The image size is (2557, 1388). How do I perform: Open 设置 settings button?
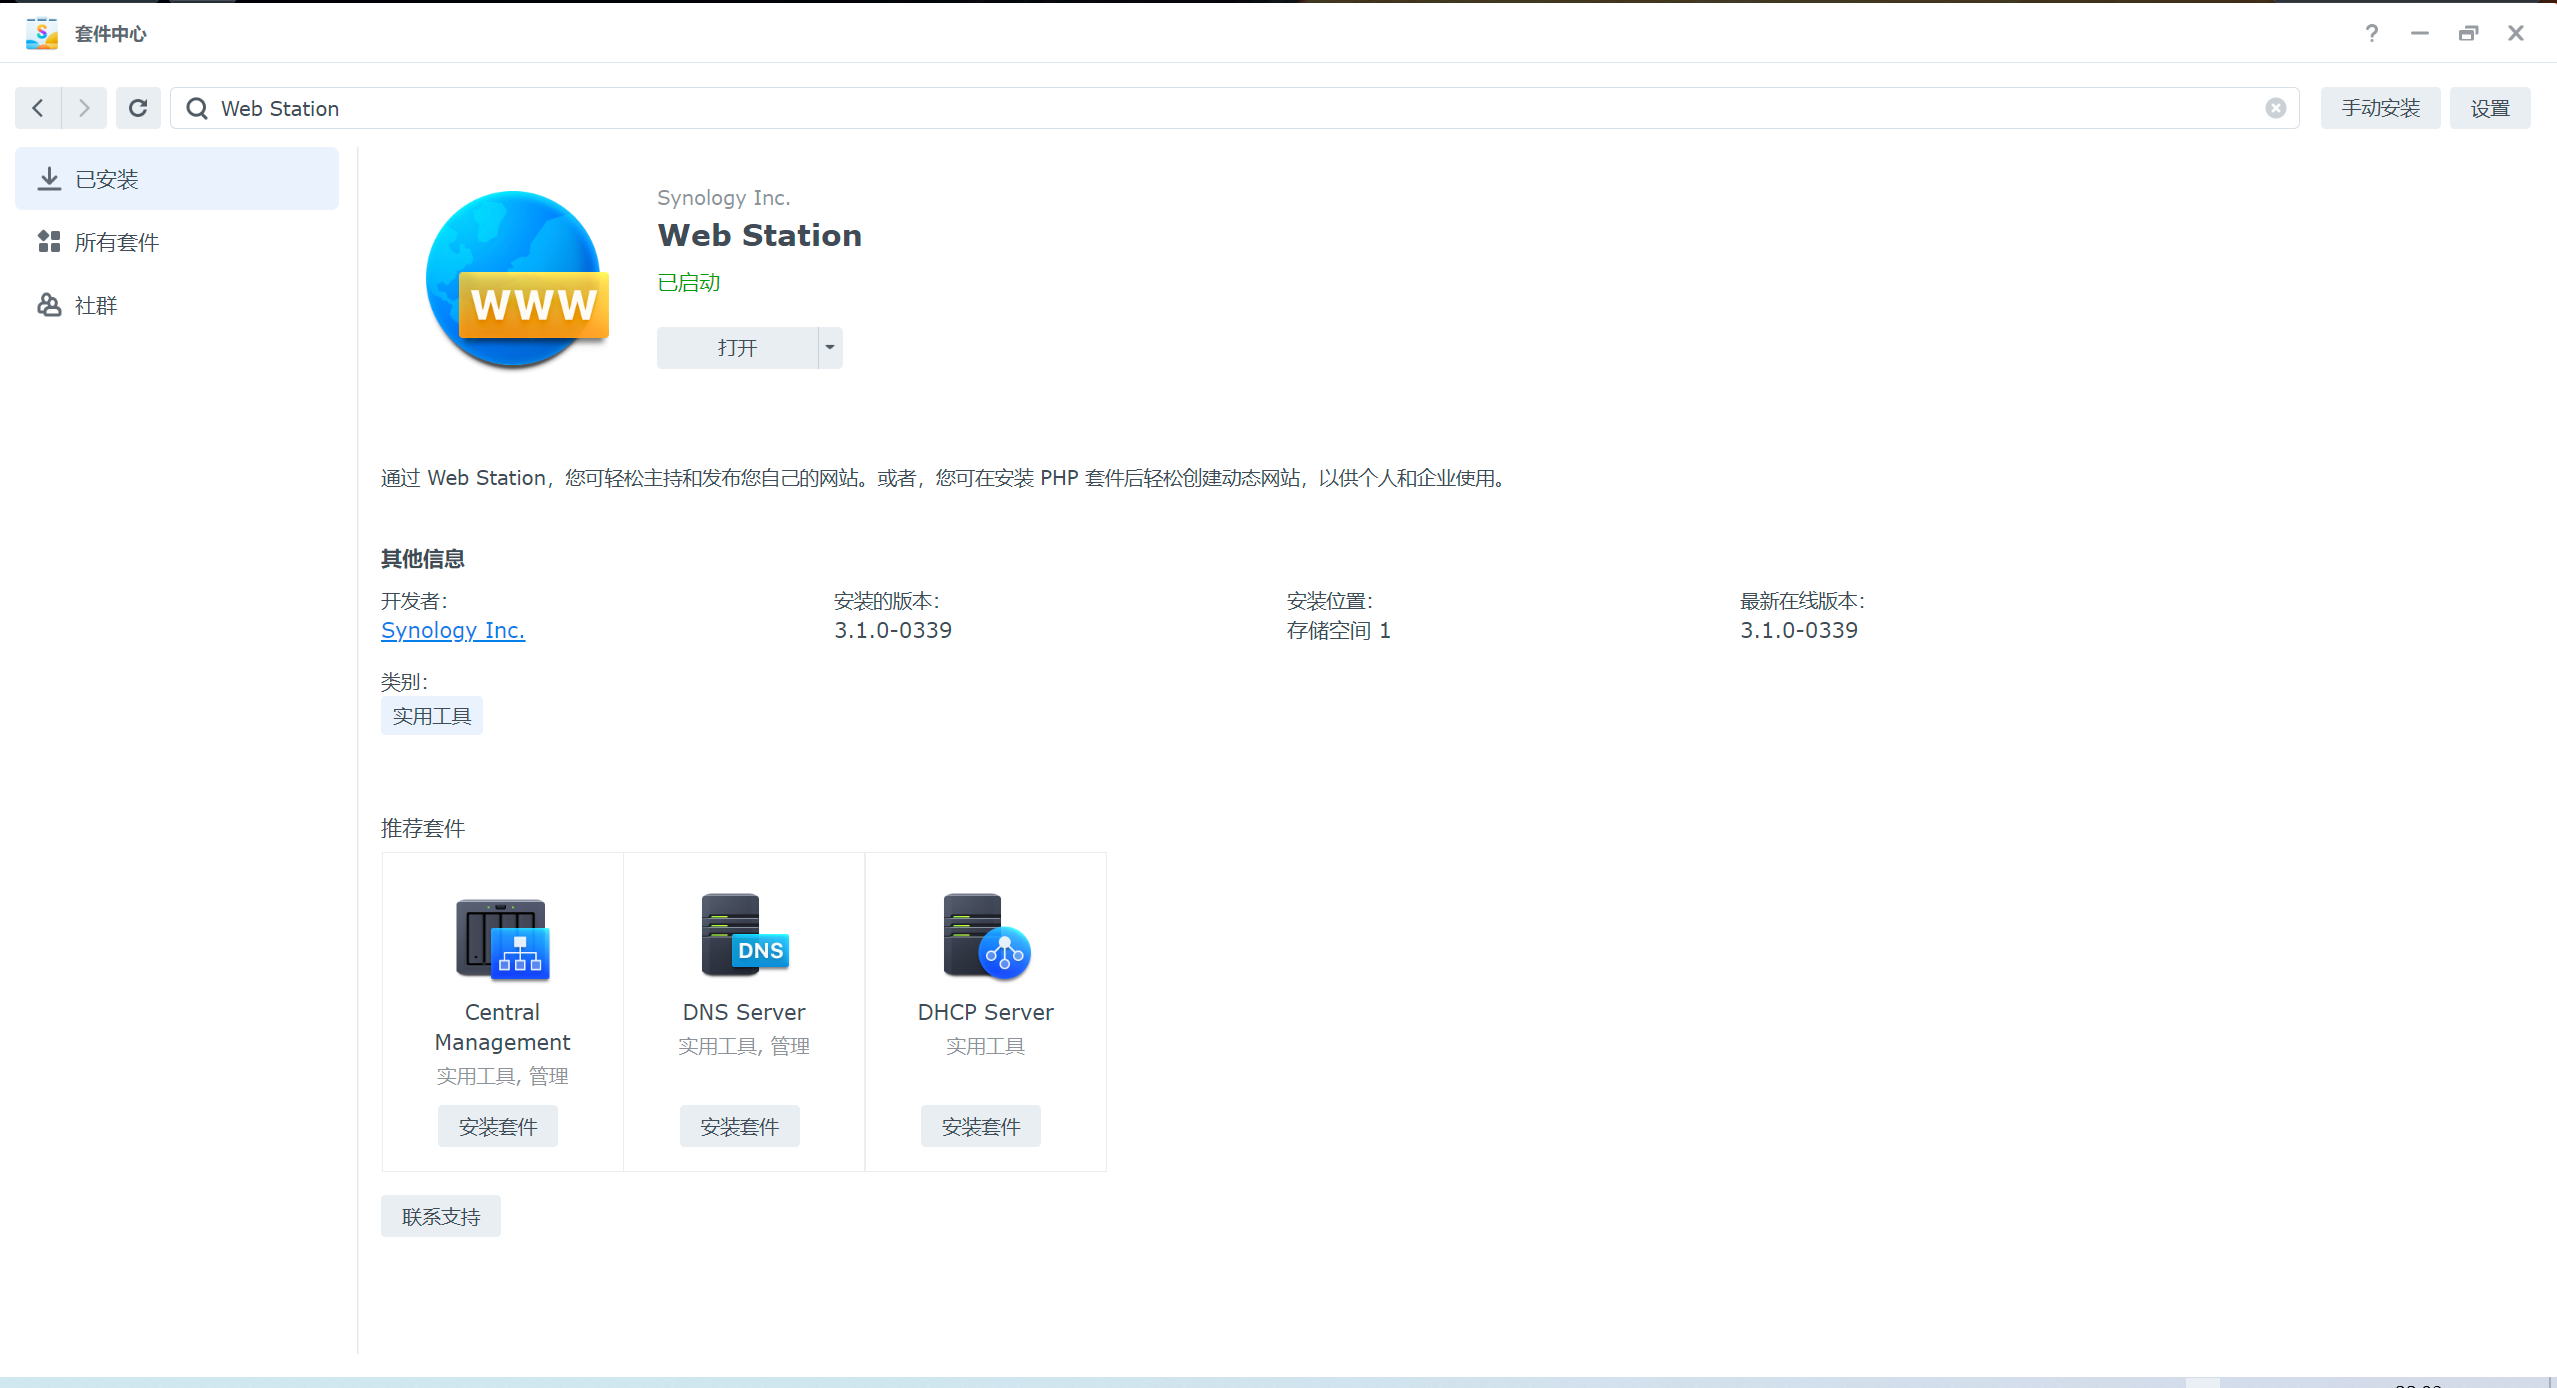coord(2490,108)
